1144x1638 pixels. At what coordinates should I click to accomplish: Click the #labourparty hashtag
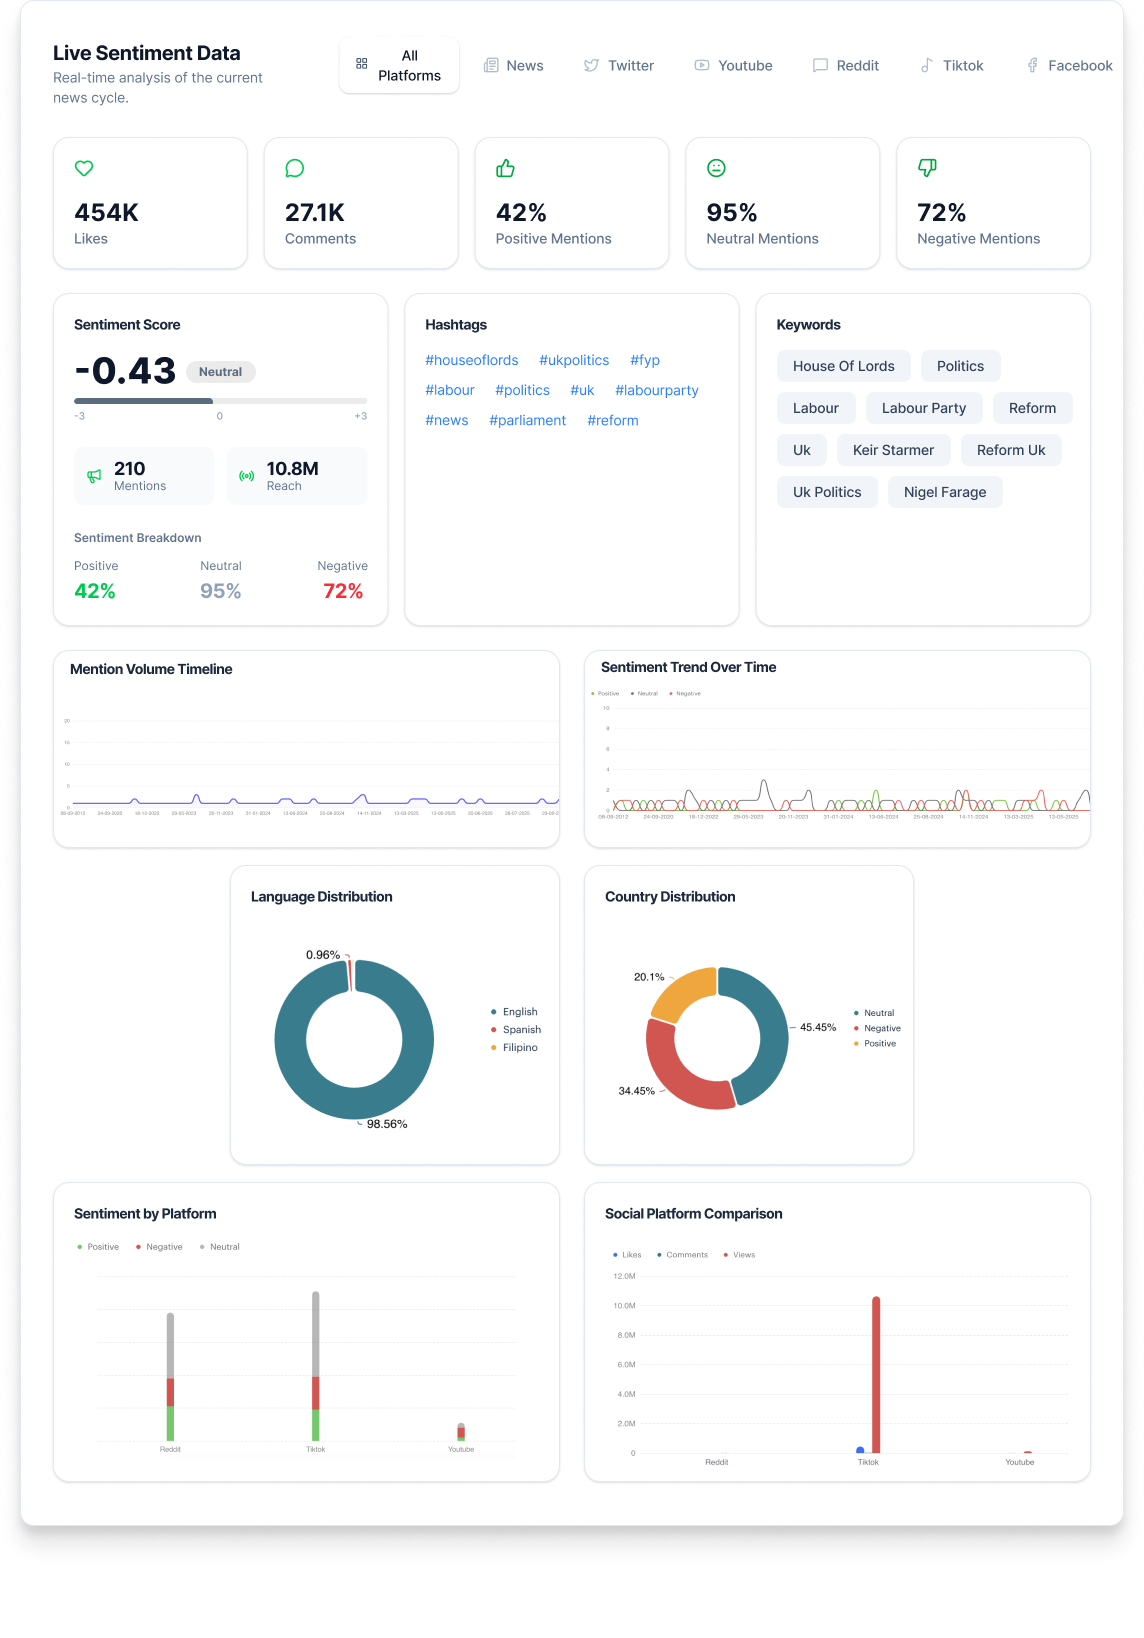657,390
